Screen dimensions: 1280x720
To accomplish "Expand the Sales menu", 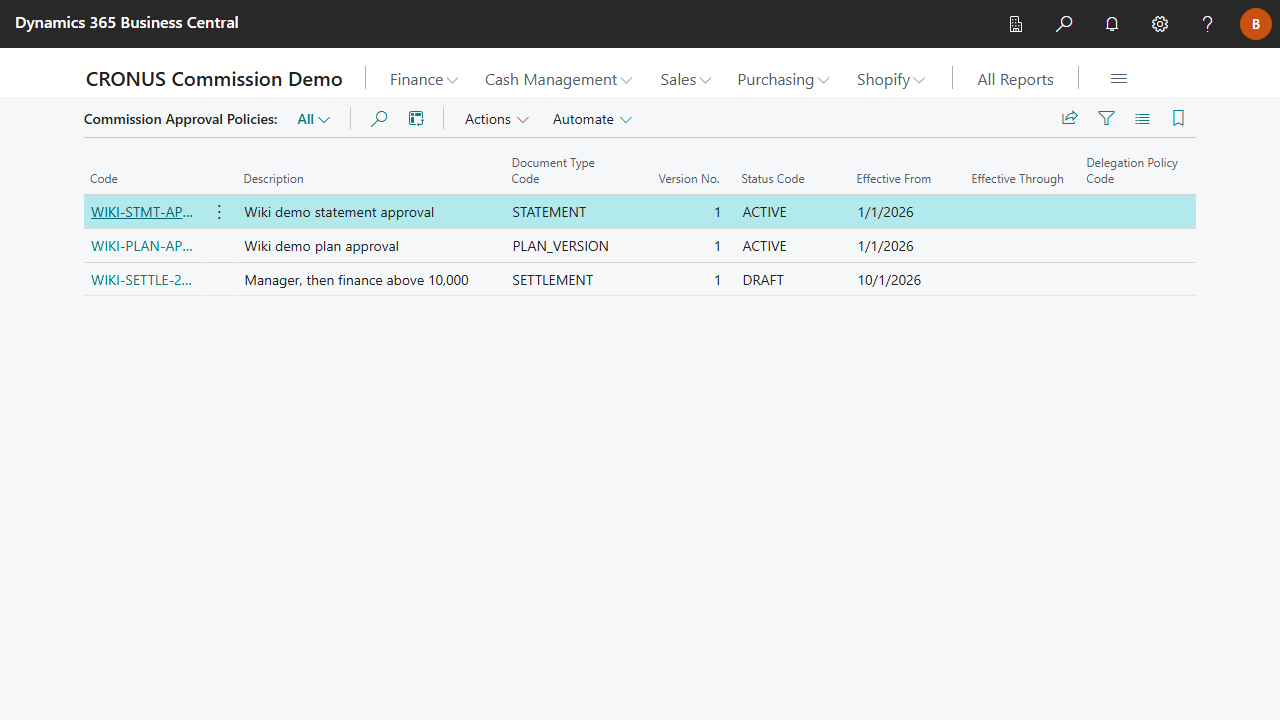I will pyautogui.click(x=685, y=79).
